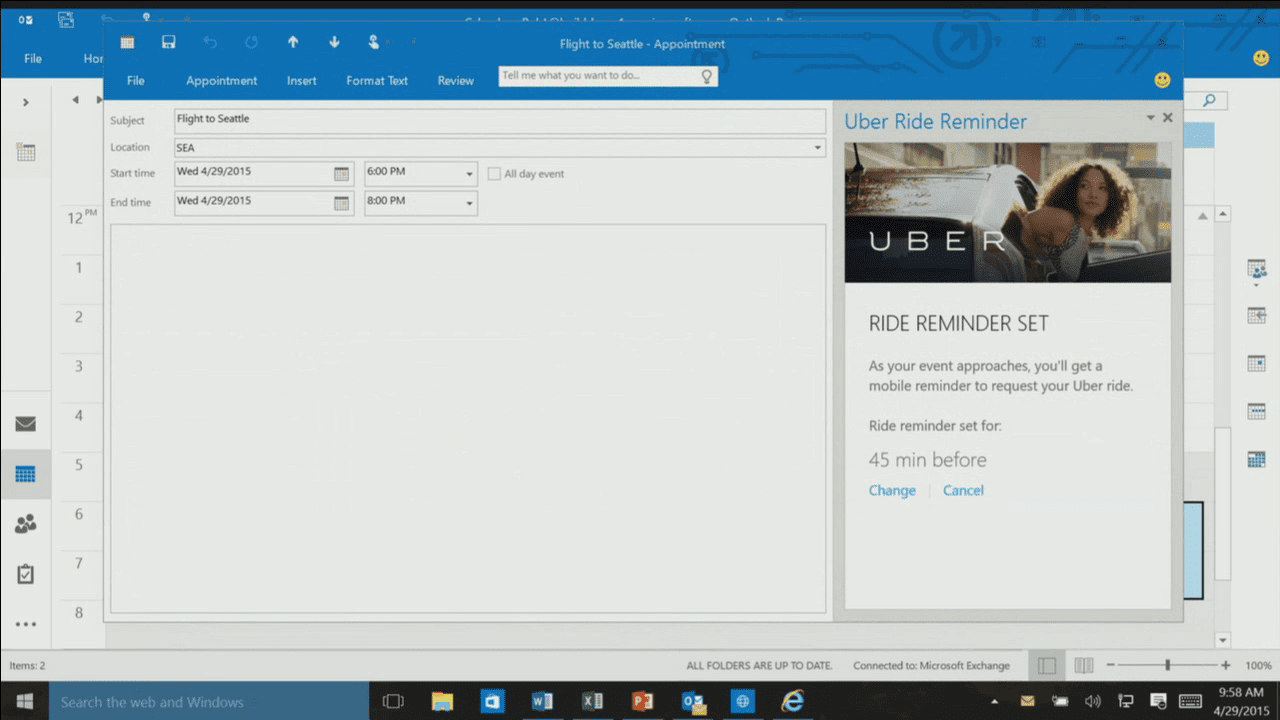This screenshot has height=720, width=1280.
Task: Click the zoom in plus button
Action: 1226,665
